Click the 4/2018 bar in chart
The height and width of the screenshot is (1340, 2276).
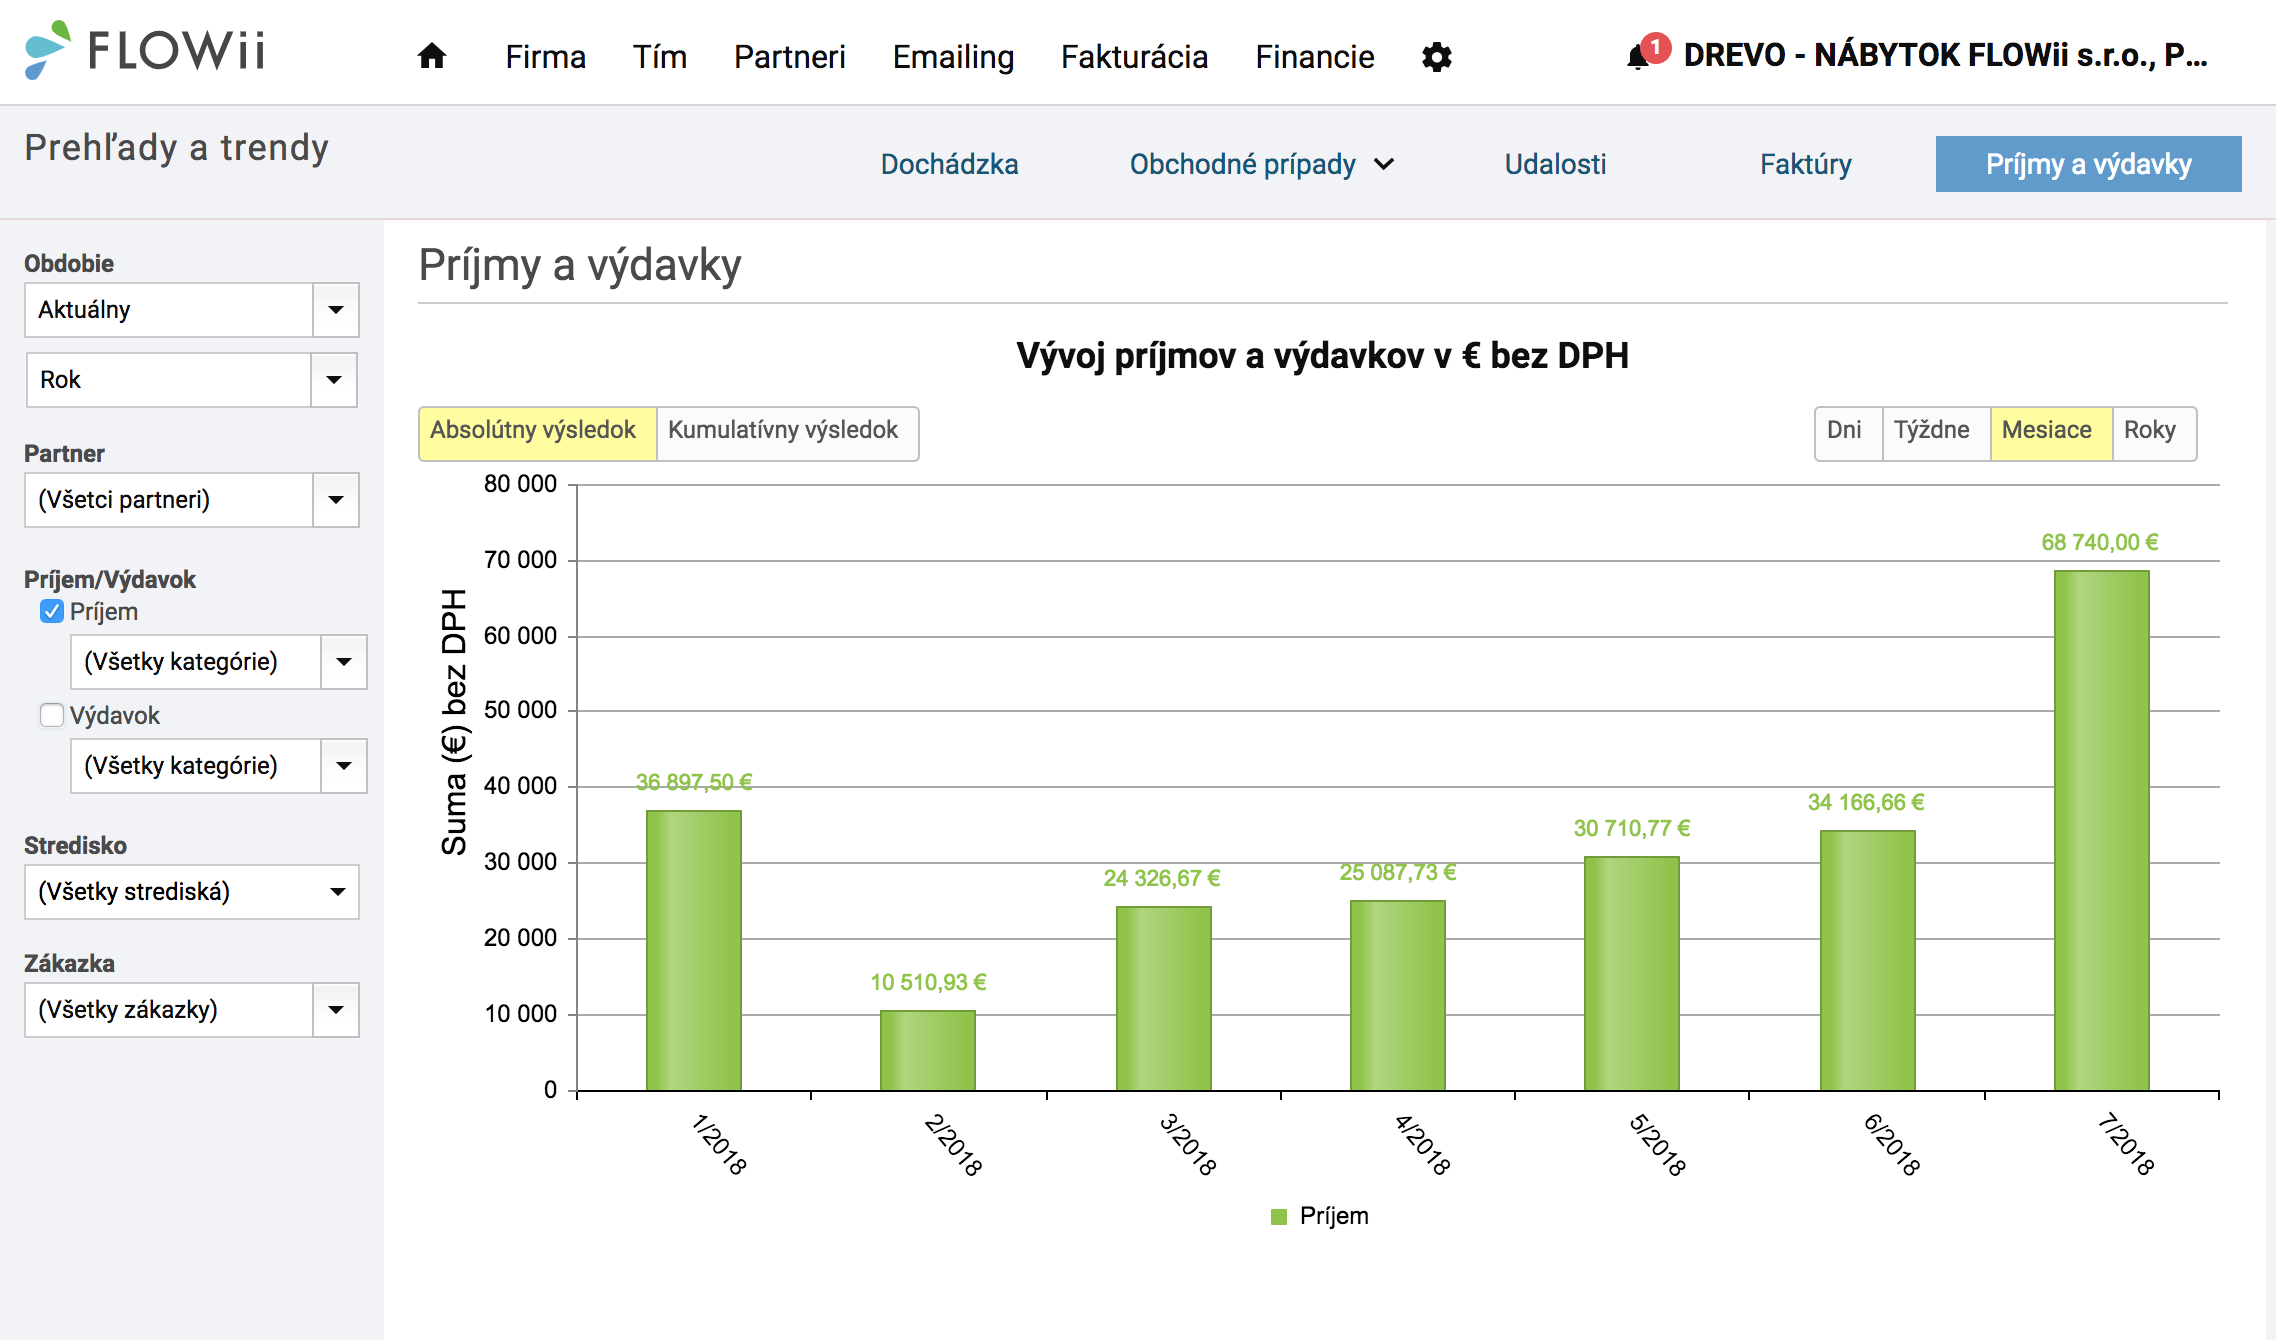(x=1398, y=995)
